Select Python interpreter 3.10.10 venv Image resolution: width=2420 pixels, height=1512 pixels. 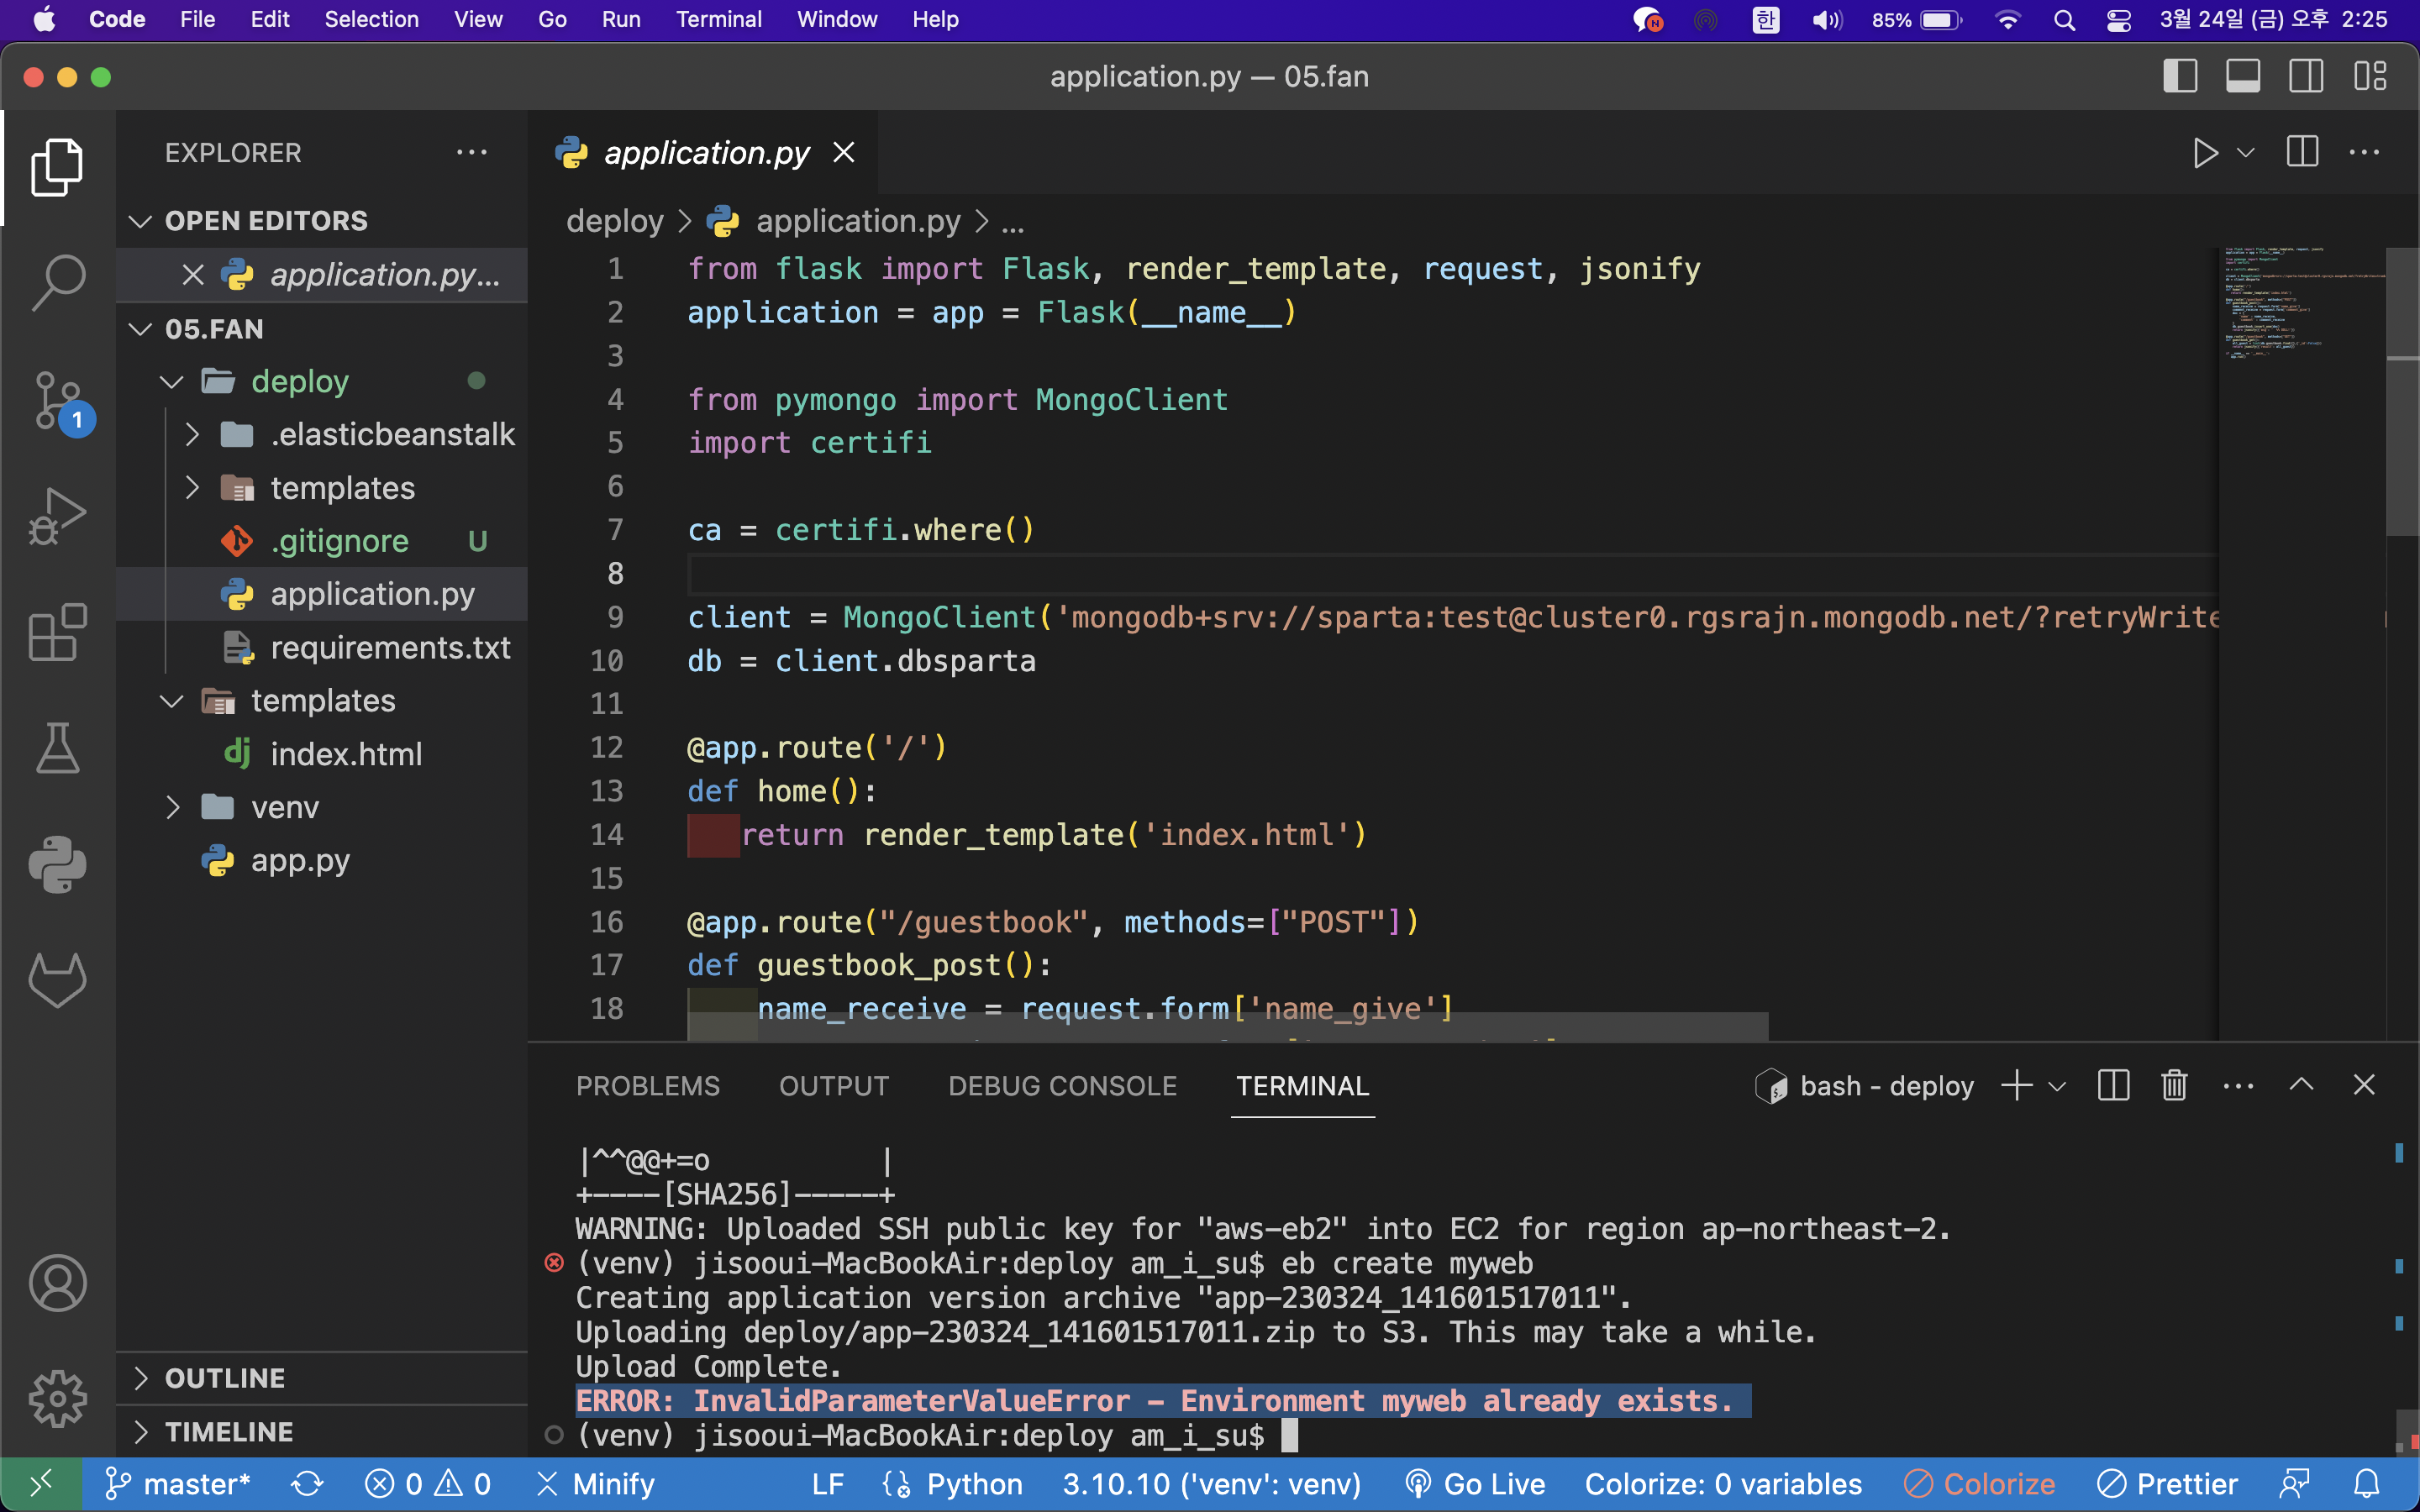(x=1211, y=1484)
